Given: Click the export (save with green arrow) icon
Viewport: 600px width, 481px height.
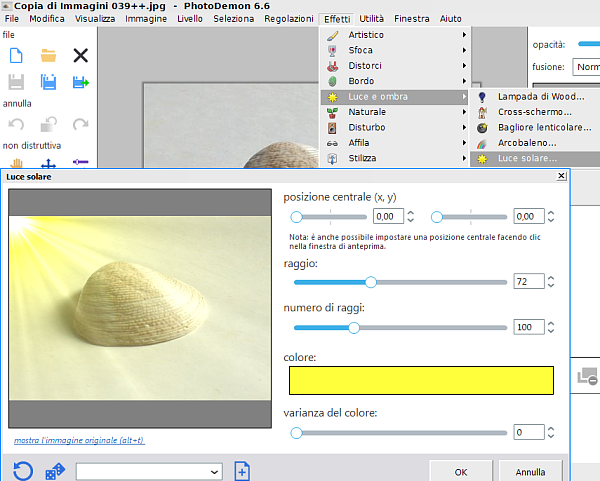Looking at the screenshot, I should [81, 83].
